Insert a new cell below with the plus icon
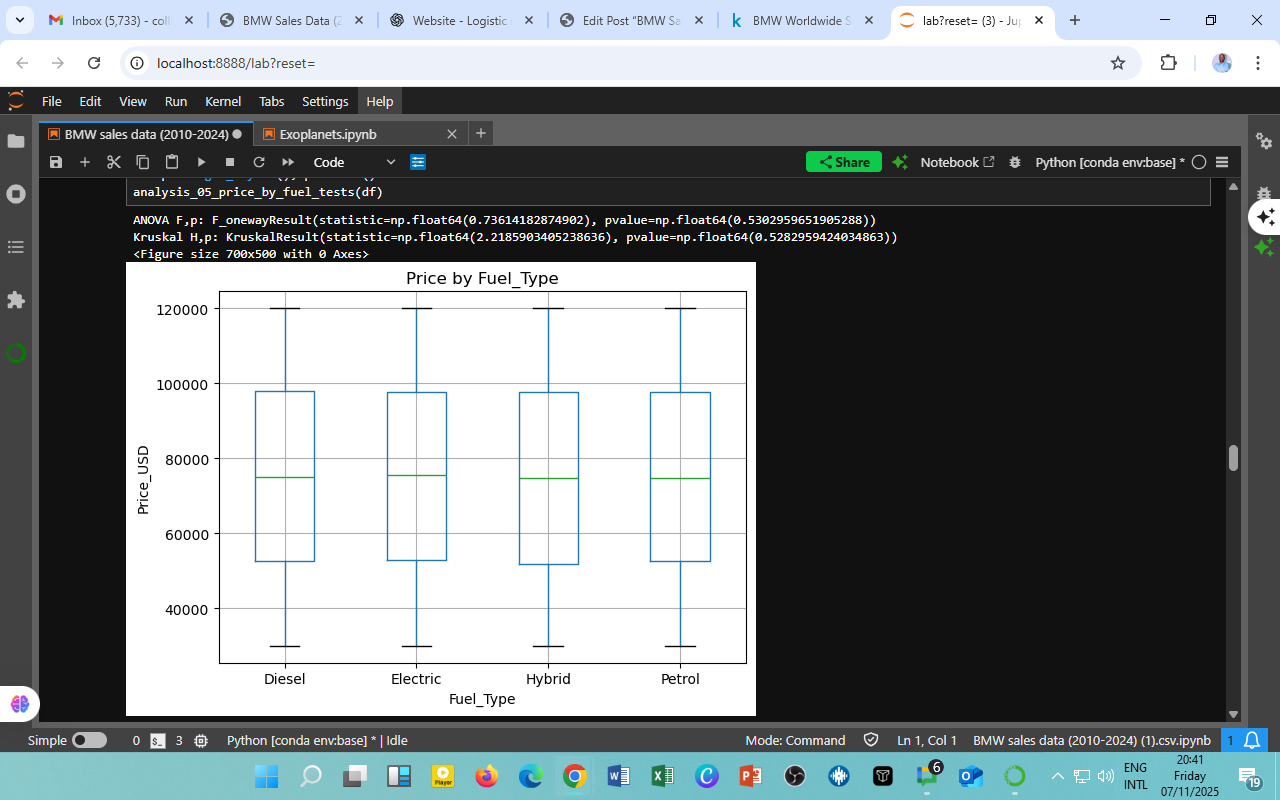Viewport: 1280px width, 800px height. [85, 162]
